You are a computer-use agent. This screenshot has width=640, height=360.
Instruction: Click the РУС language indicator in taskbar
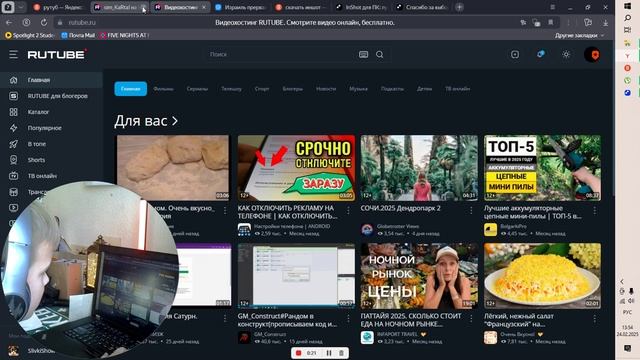coord(628,312)
